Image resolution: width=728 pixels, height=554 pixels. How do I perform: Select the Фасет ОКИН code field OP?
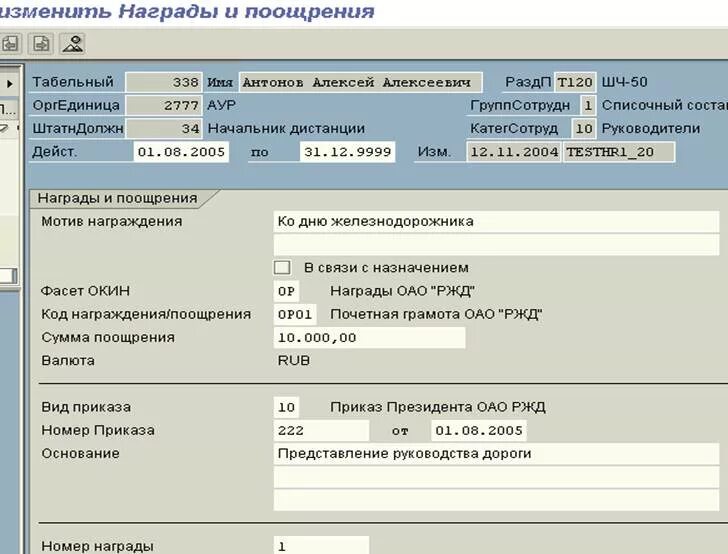point(286,291)
